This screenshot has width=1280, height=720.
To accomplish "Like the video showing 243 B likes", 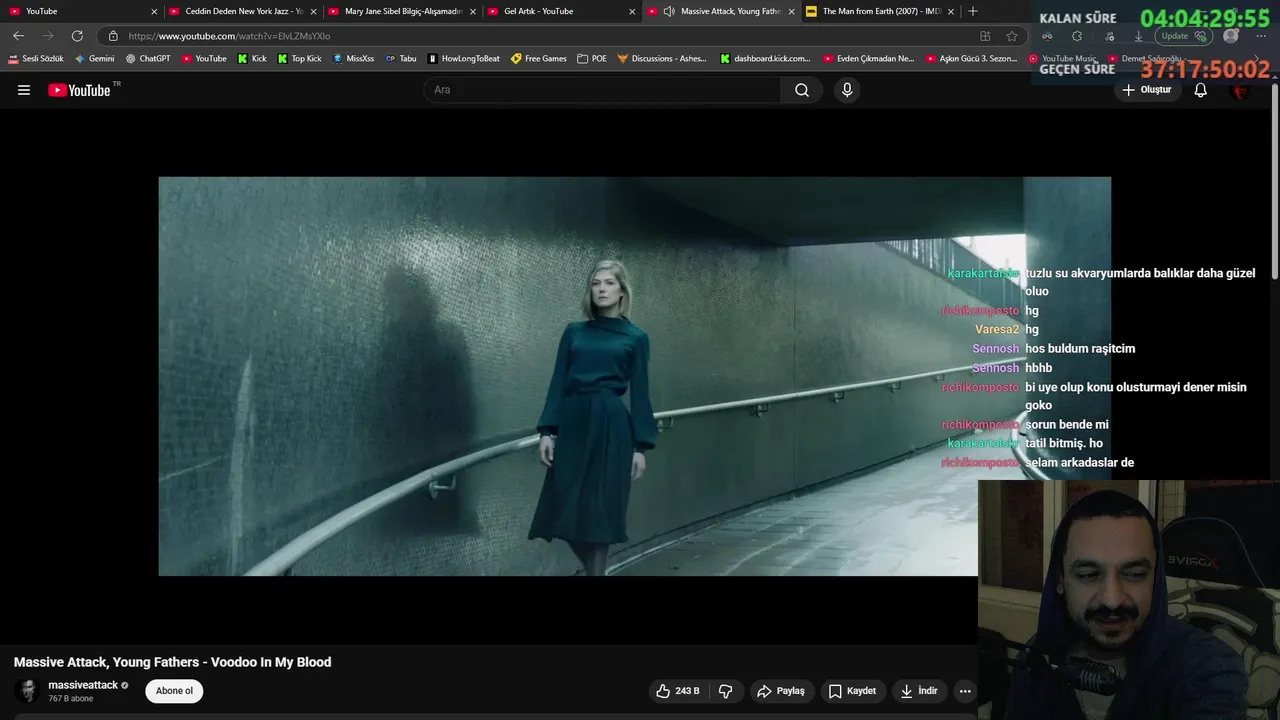I will click(x=678, y=691).
